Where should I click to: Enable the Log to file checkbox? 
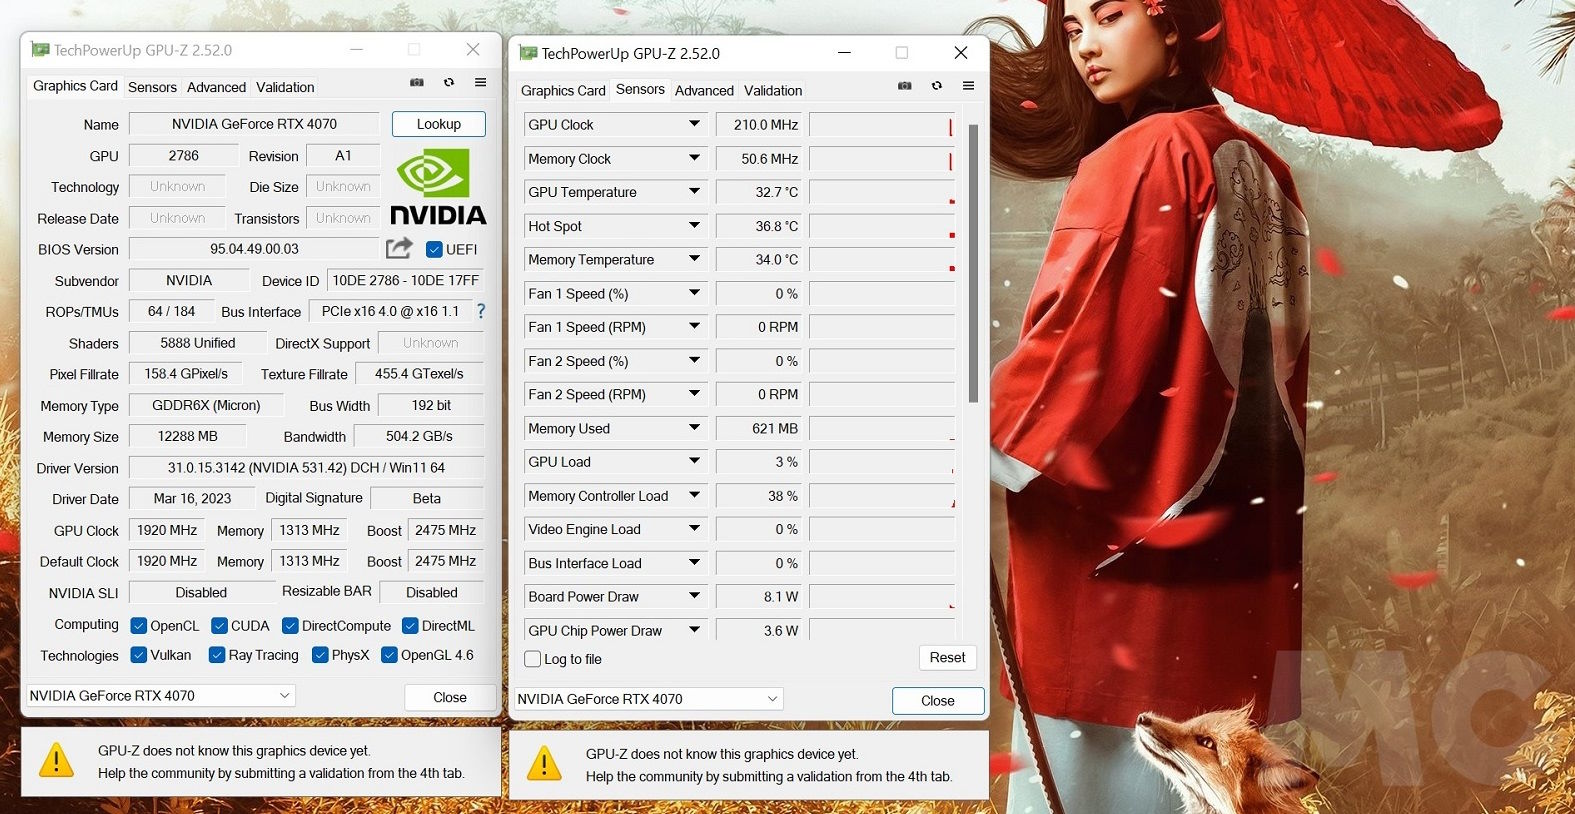[x=533, y=659]
